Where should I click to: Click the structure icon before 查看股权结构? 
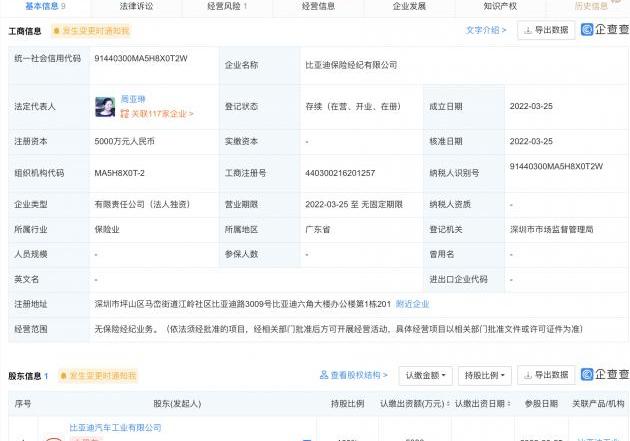click(324, 375)
